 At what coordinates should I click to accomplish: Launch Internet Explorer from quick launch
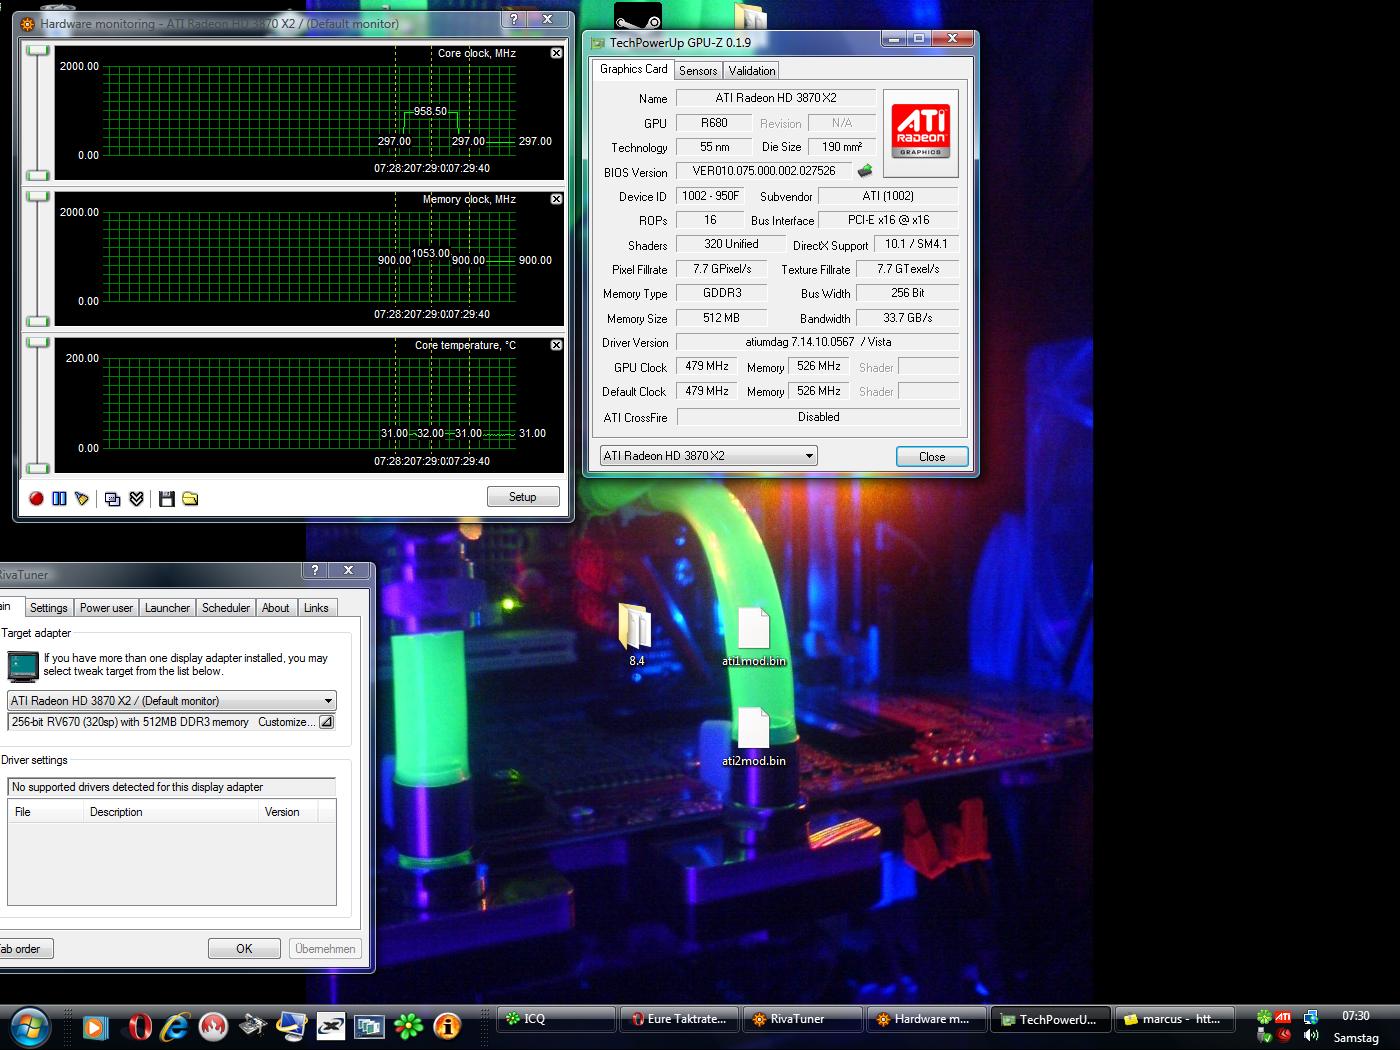point(175,1026)
